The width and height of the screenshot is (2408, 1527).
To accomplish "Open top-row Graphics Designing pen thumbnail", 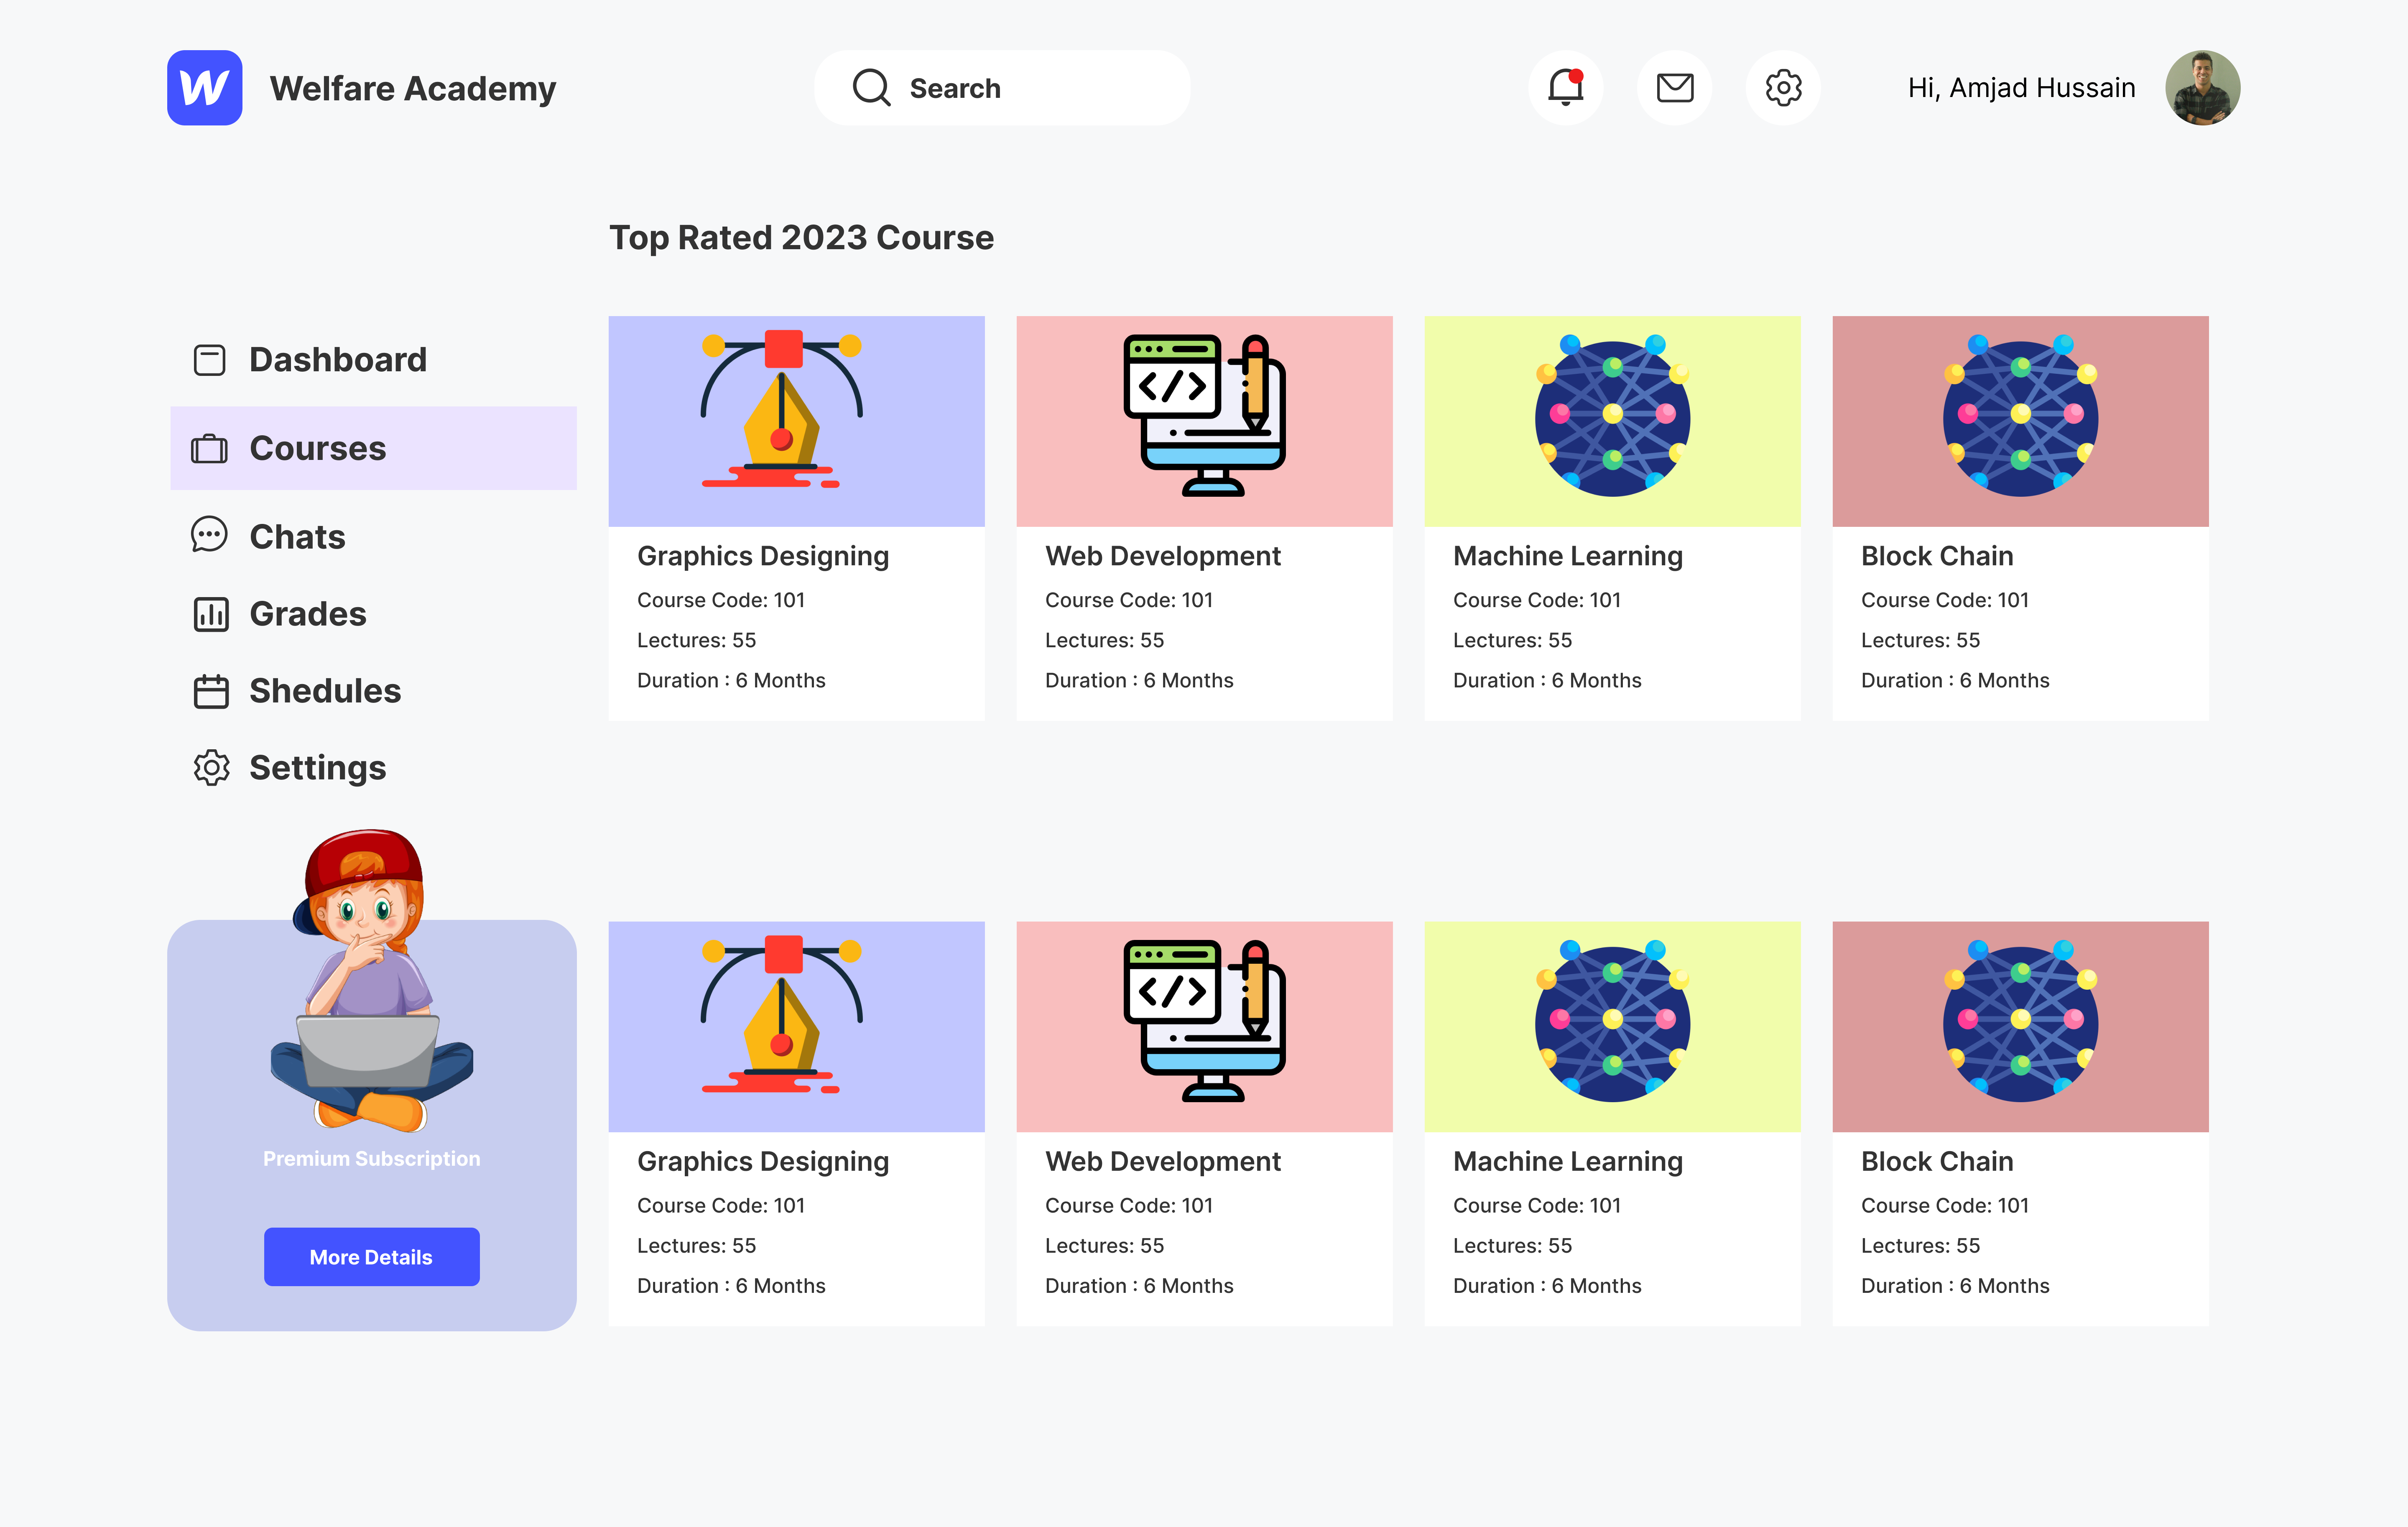I will click(x=796, y=421).
